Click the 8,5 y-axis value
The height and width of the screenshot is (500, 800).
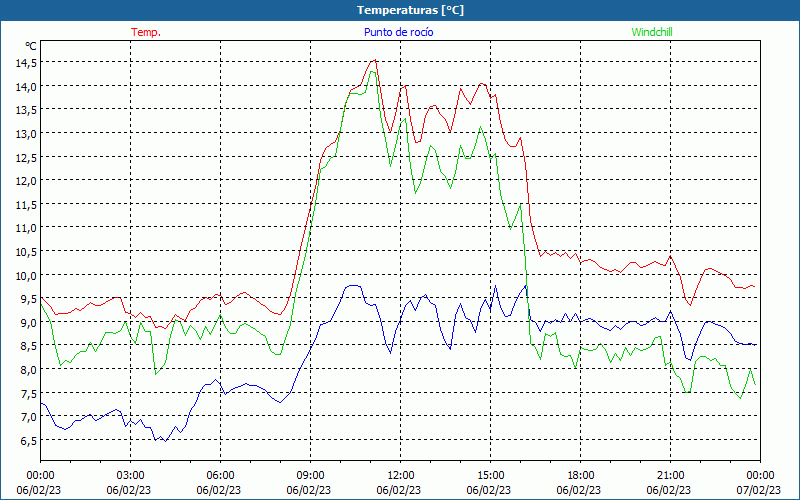click(x=29, y=345)
